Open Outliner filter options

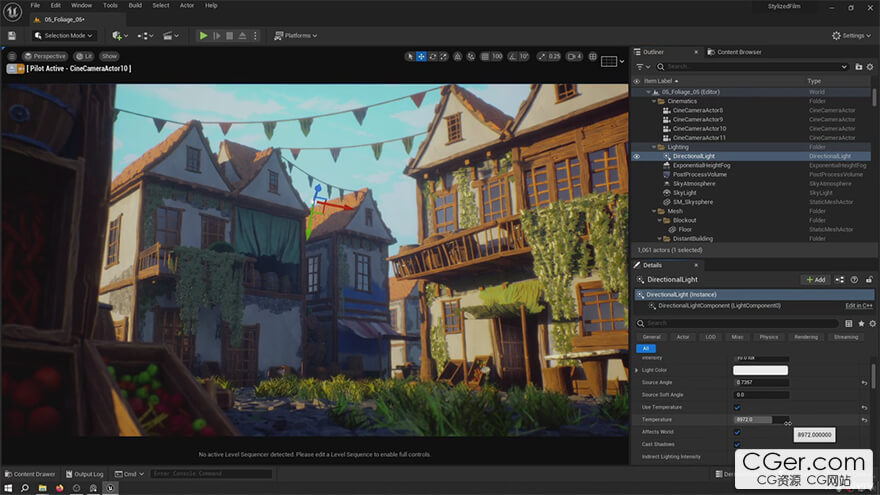click(643, 67)
